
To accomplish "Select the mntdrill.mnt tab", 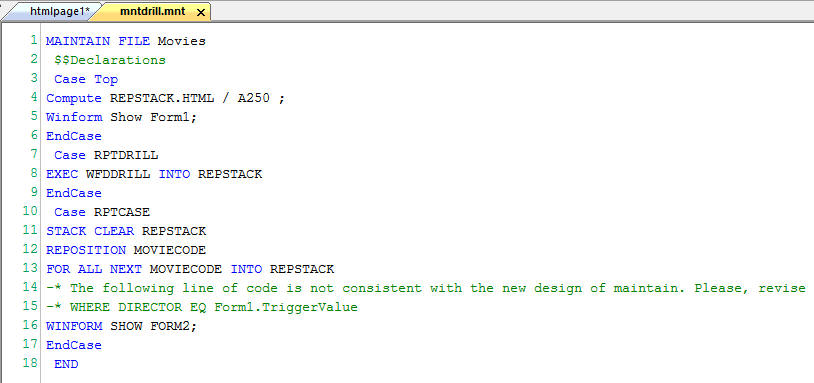I will 152,11.
